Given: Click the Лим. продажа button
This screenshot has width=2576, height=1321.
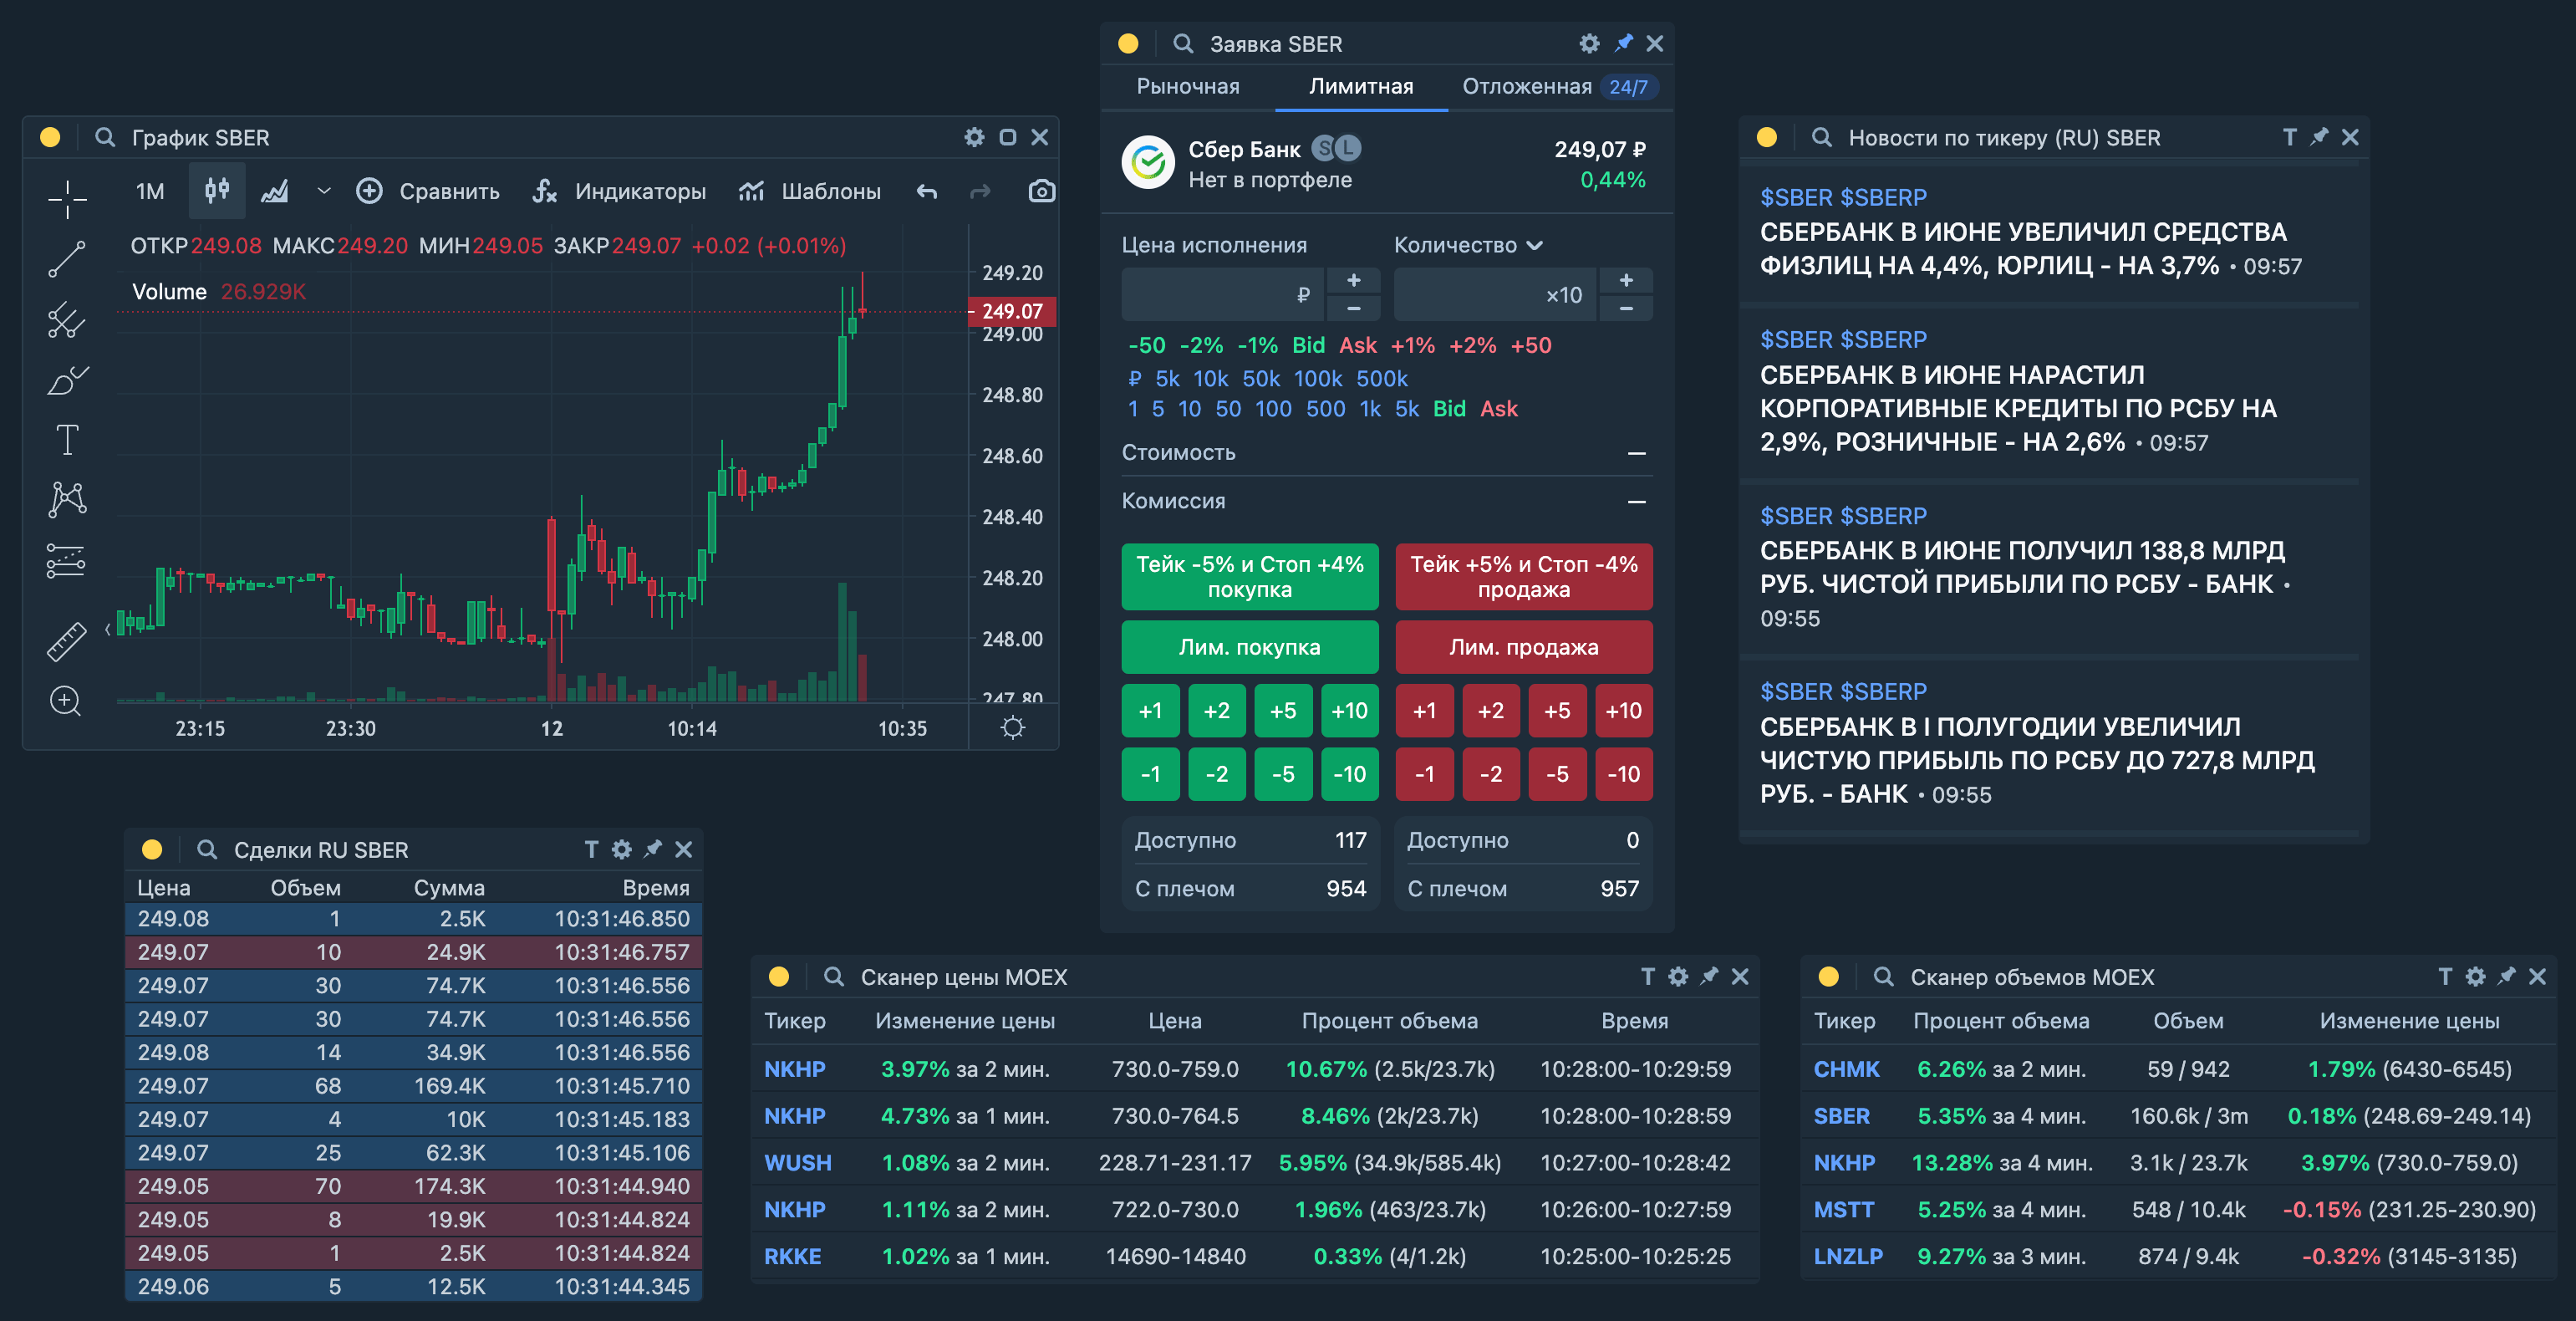Looking at the screenshot, I should click(x=1523, y=647).
